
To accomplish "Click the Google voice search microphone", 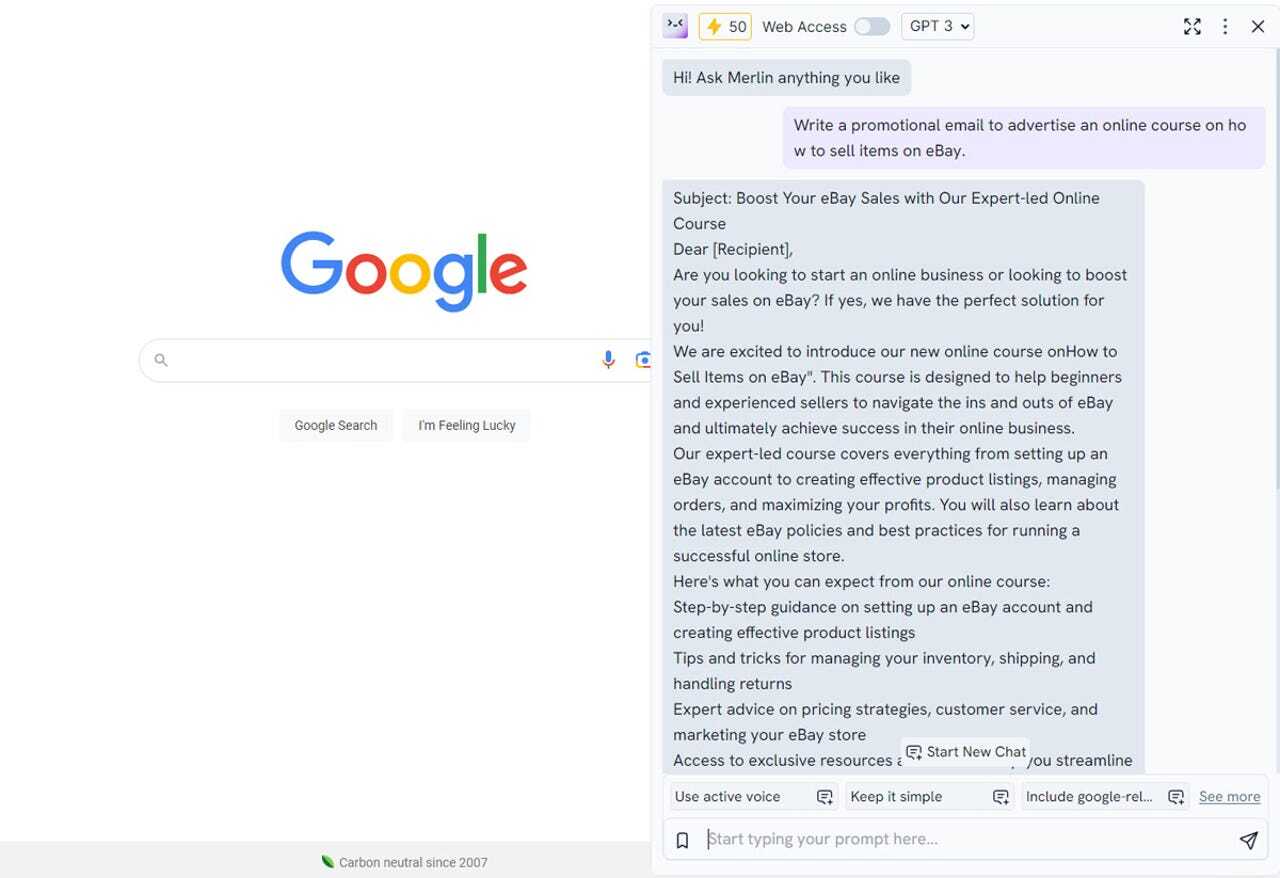I will pos(608,360).
